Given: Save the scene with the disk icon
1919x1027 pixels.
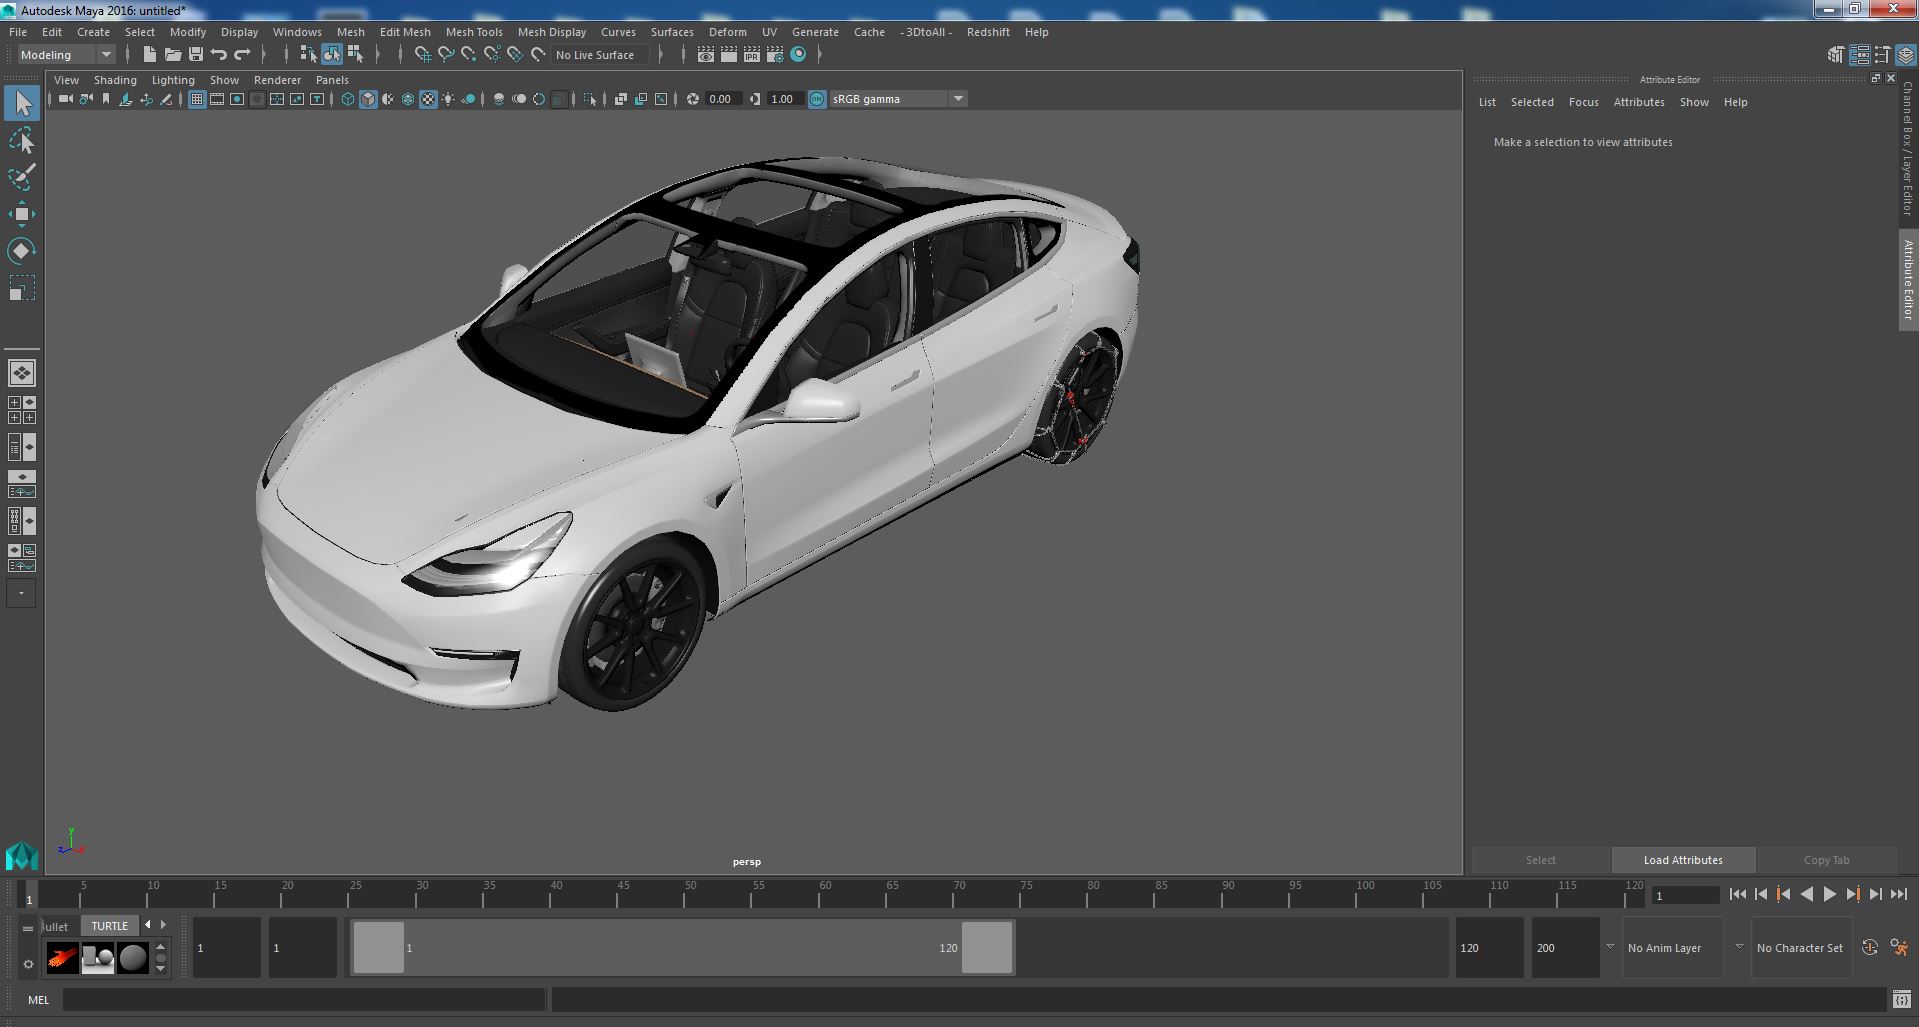Looking at the screenshot, I should click(196, 55).
